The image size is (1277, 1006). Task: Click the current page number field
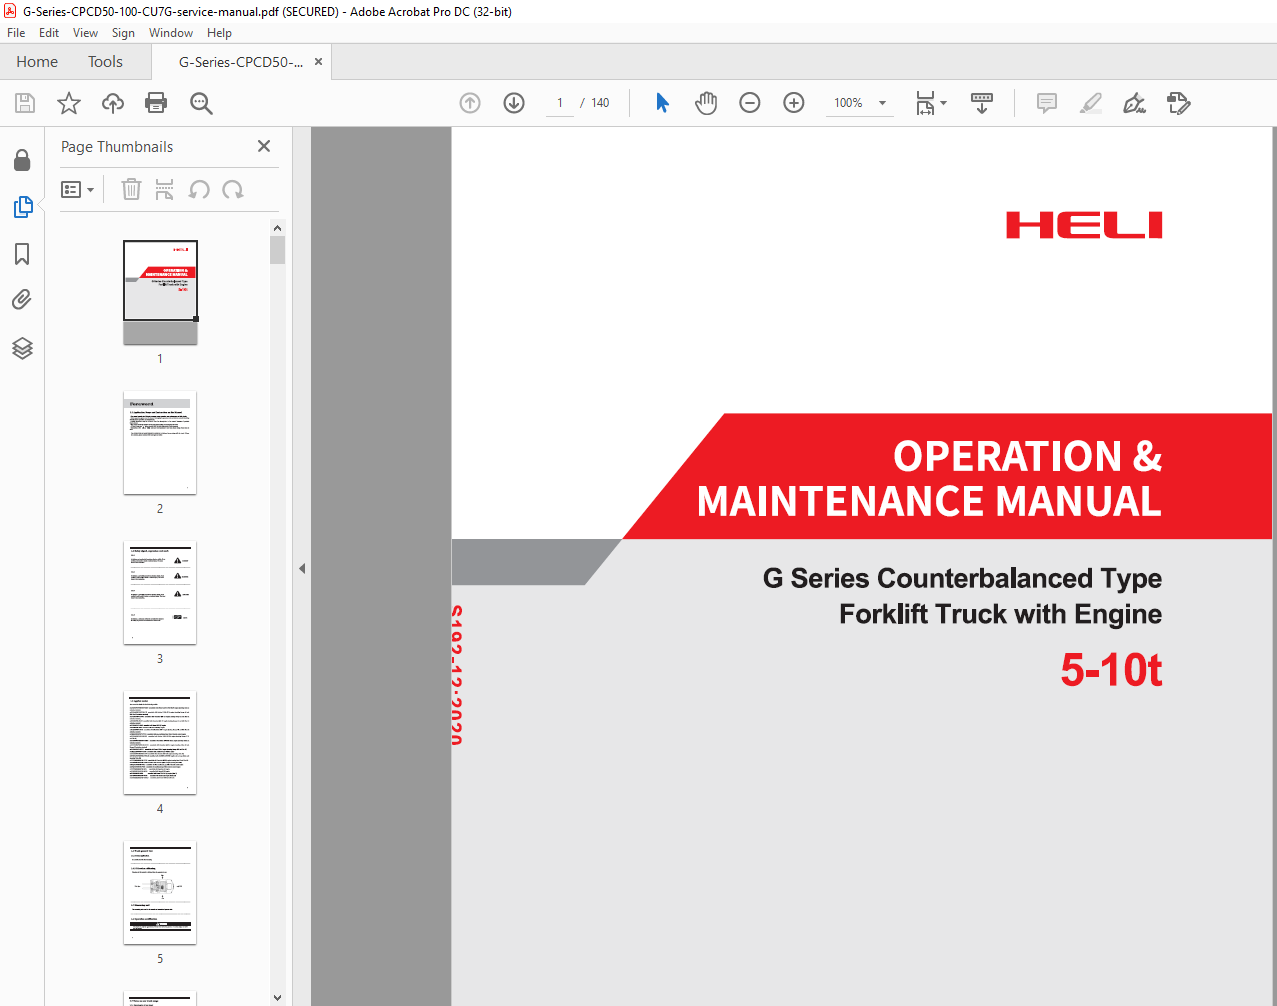pos(560,103)
